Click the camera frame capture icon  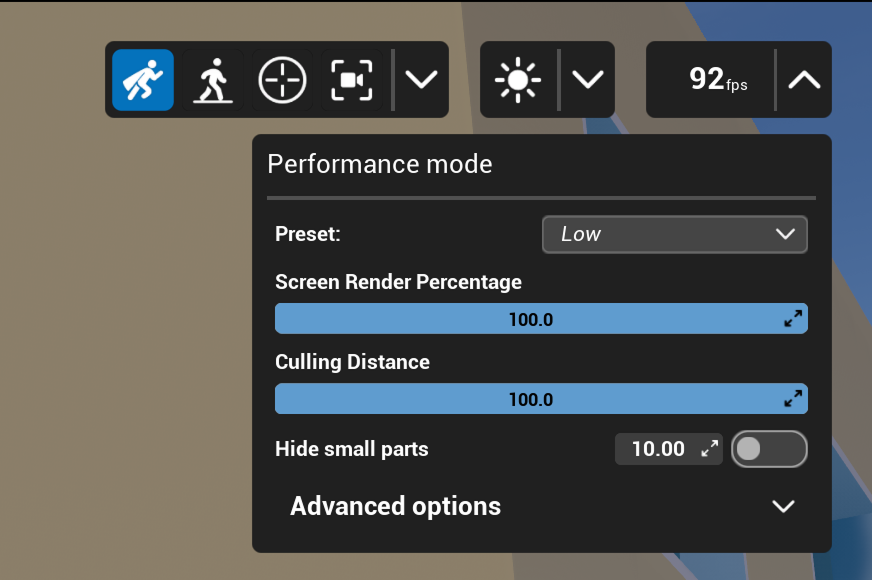[x=351, y=79]
